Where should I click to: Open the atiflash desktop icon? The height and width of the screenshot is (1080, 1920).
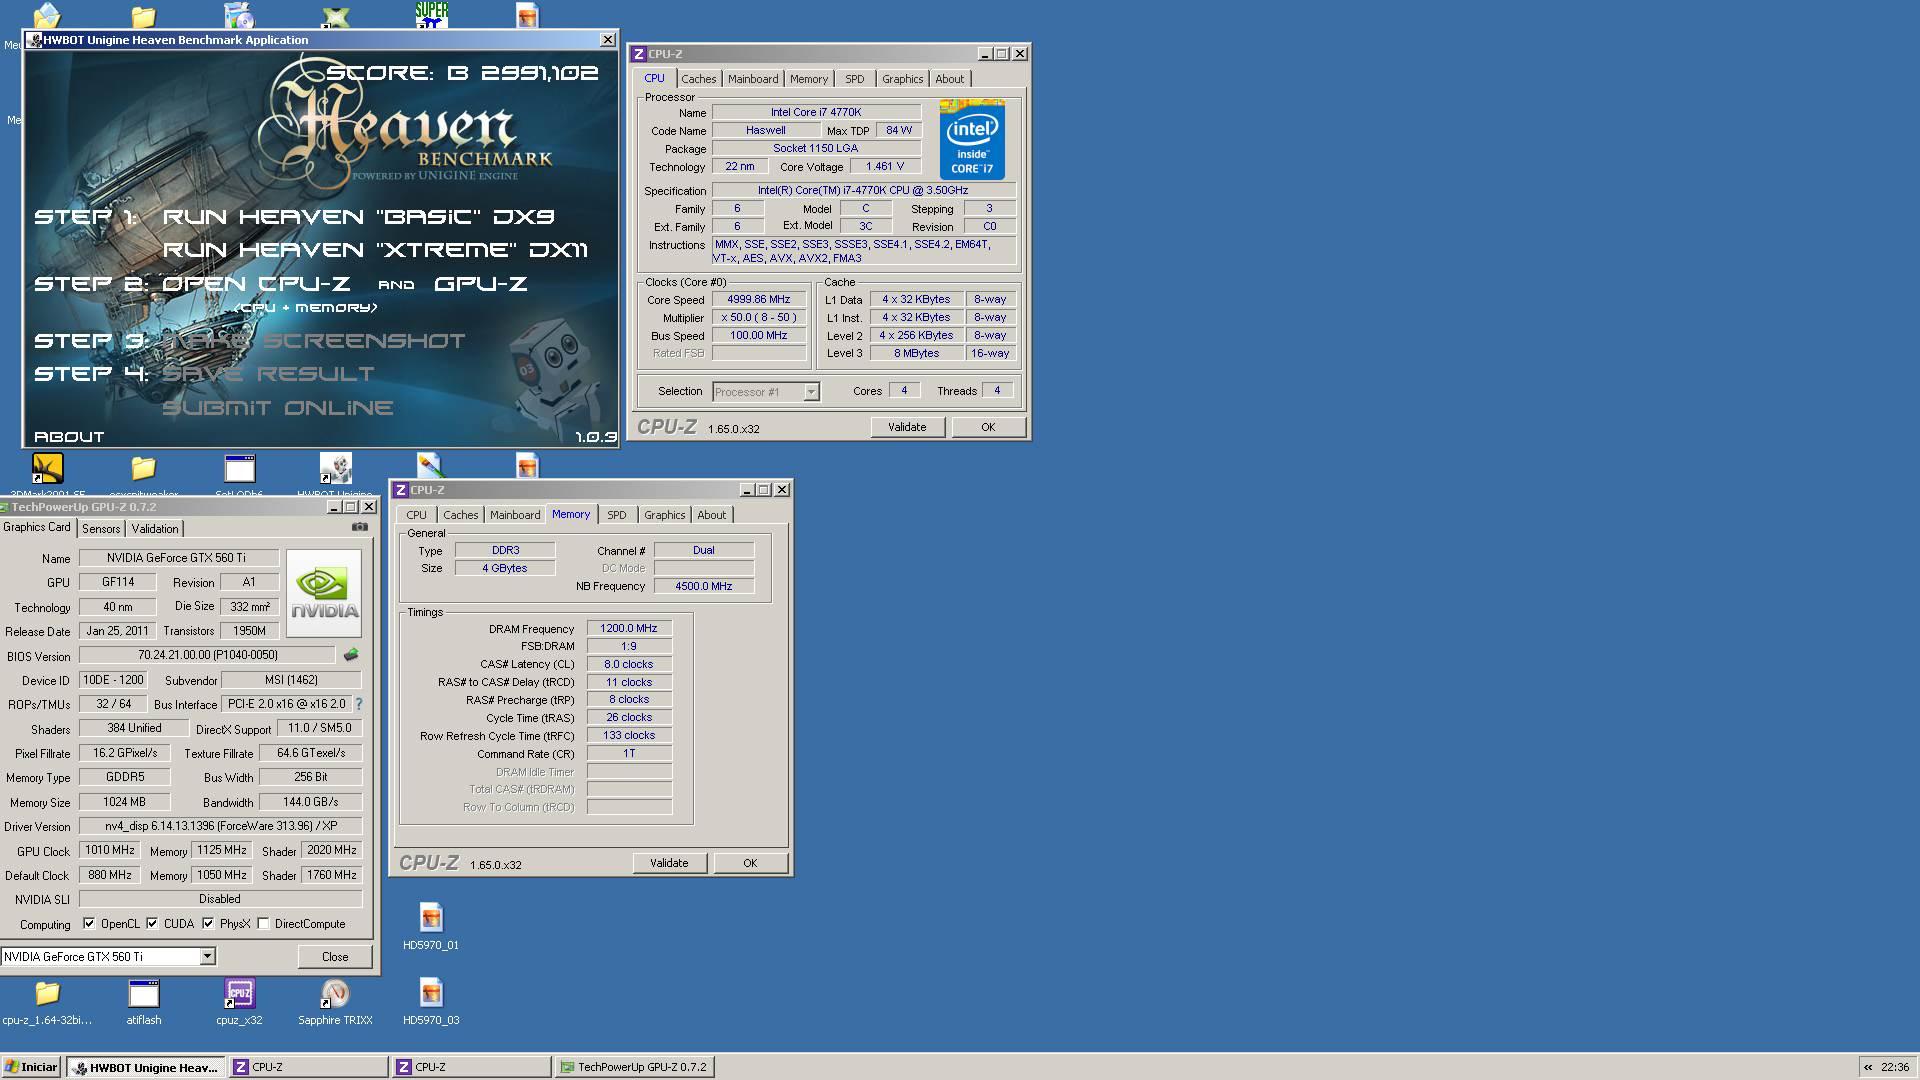[x=144, y=1001]
